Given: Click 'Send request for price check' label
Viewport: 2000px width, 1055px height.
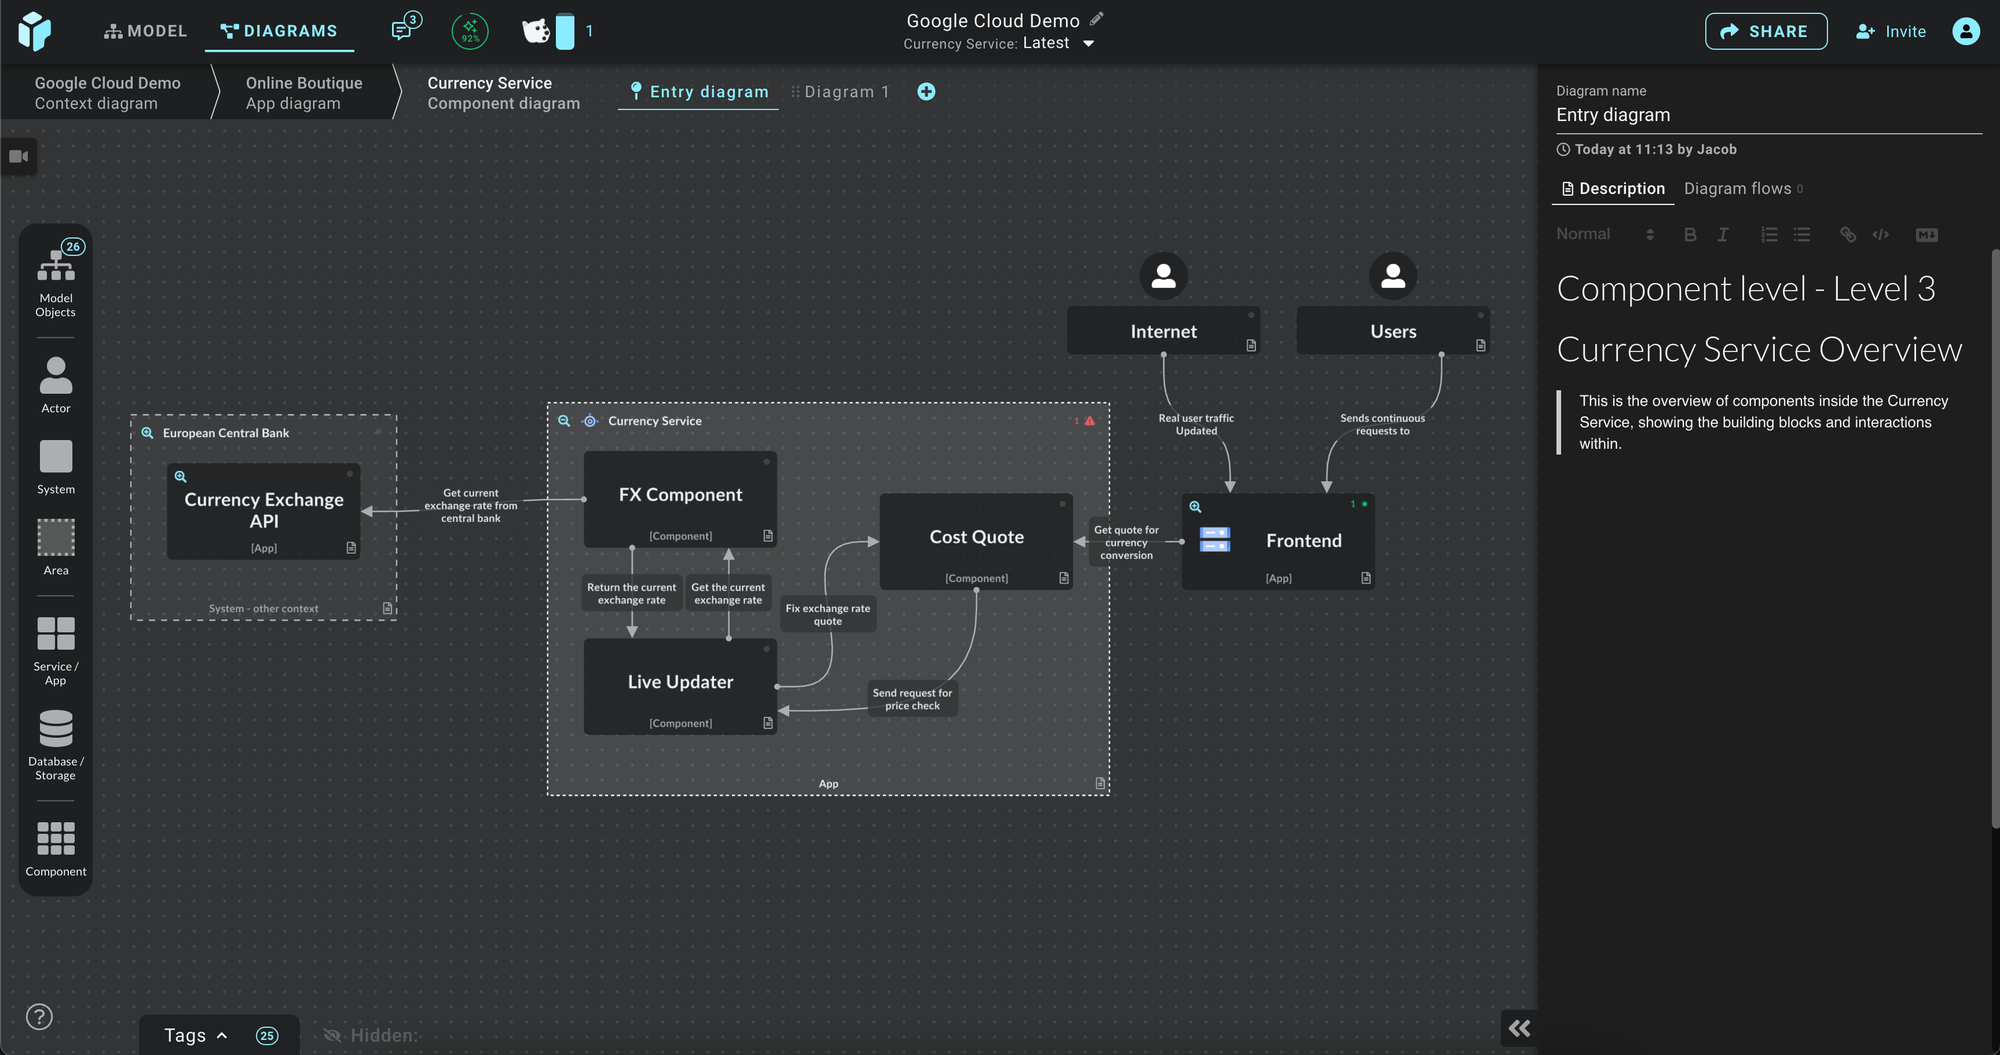Looking at the screenshot, I should pos(912,699).
